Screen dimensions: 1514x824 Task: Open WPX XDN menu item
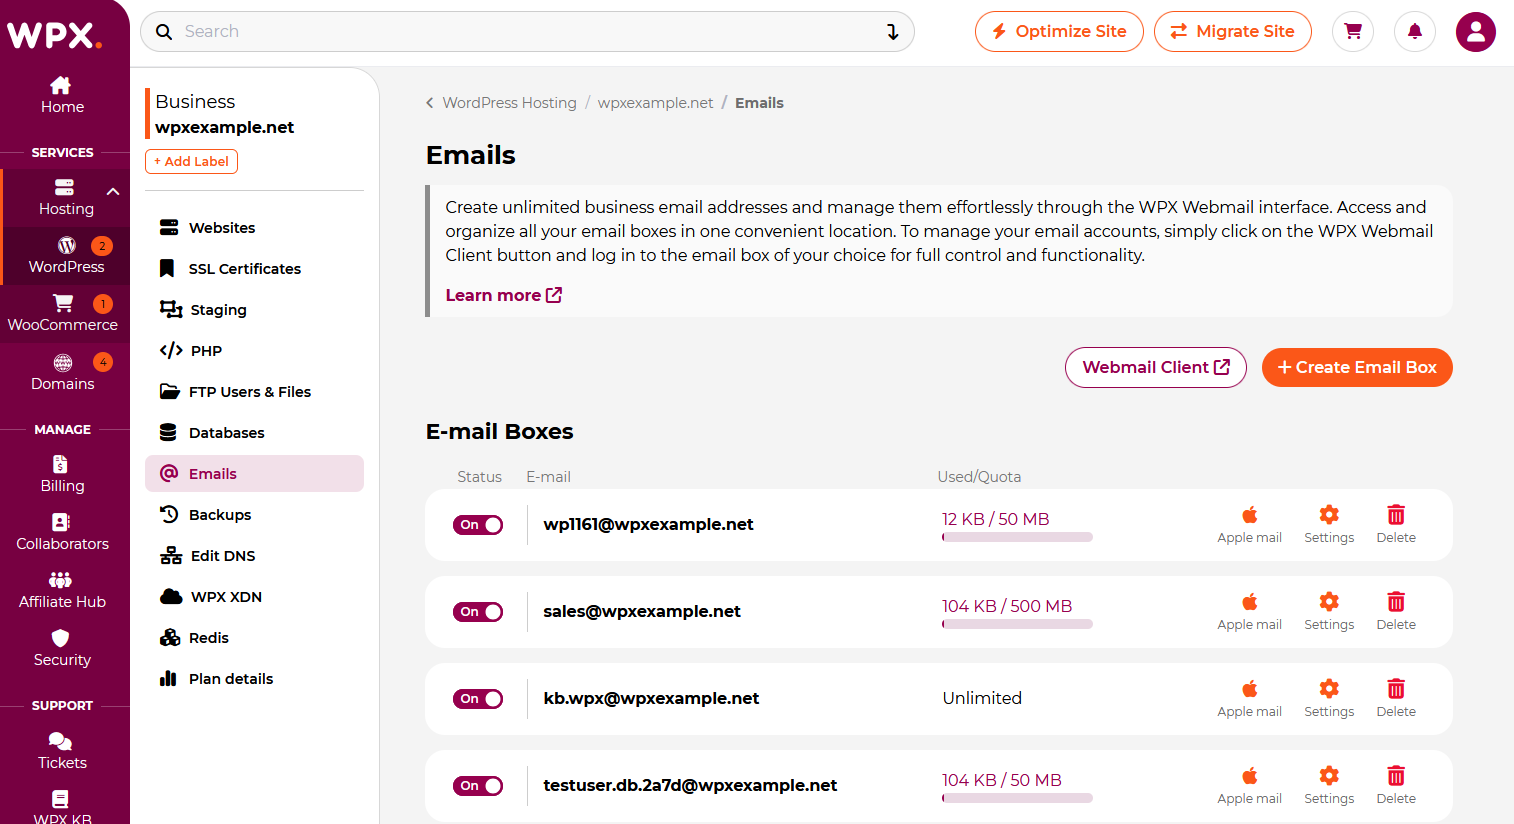(254, 597)
